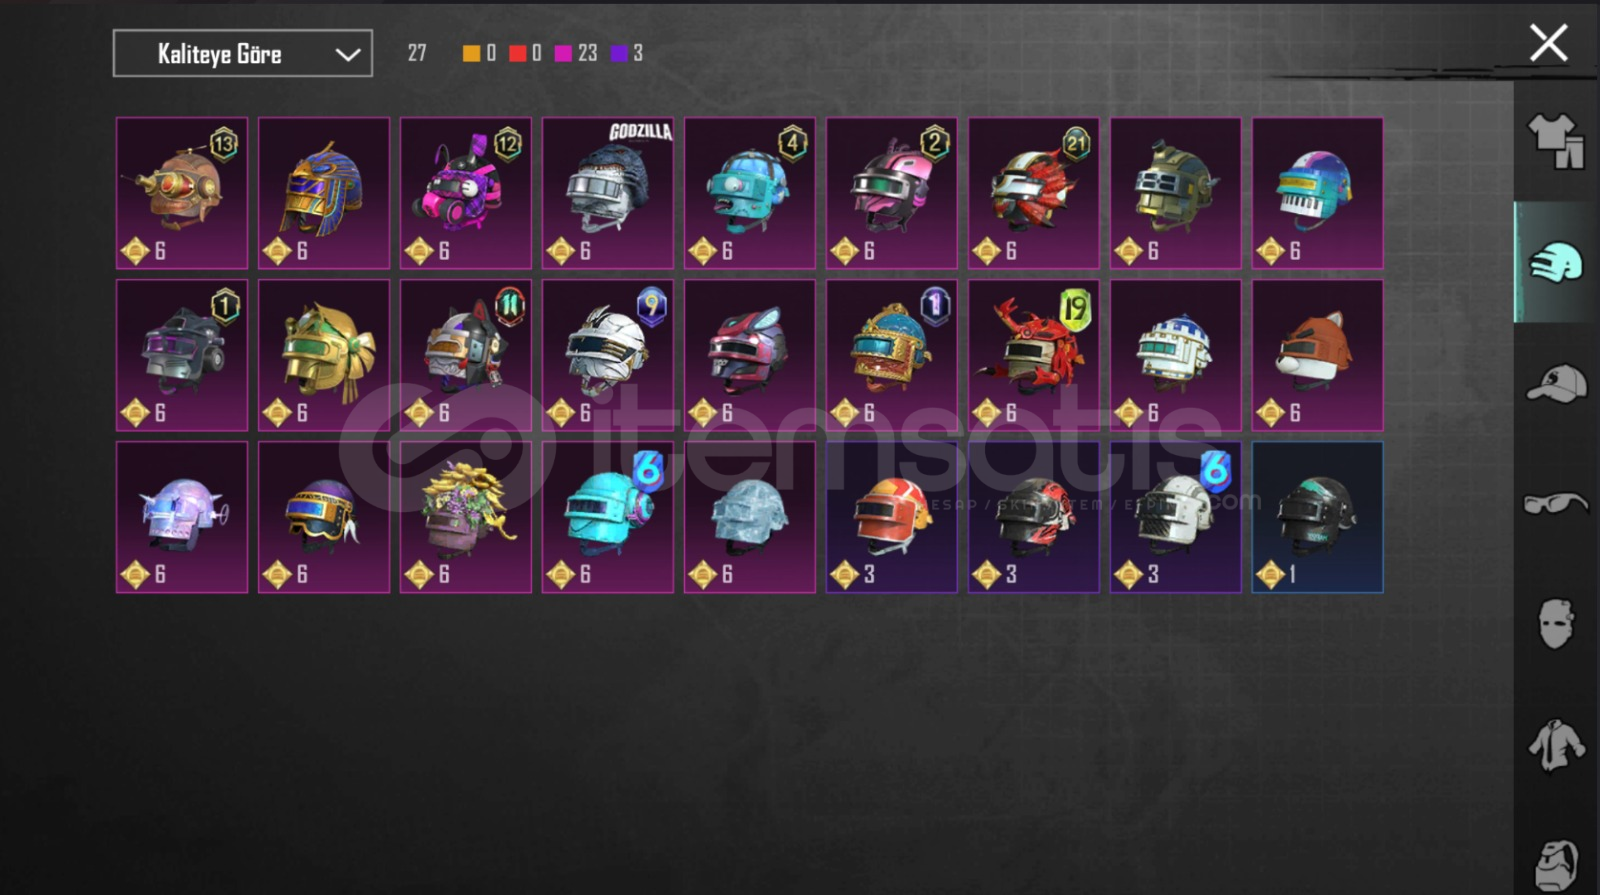The width and height of the screenshot is (1600, 895).
Task: Open the outfit sets category icon
Action: (x=1556, y=140)
